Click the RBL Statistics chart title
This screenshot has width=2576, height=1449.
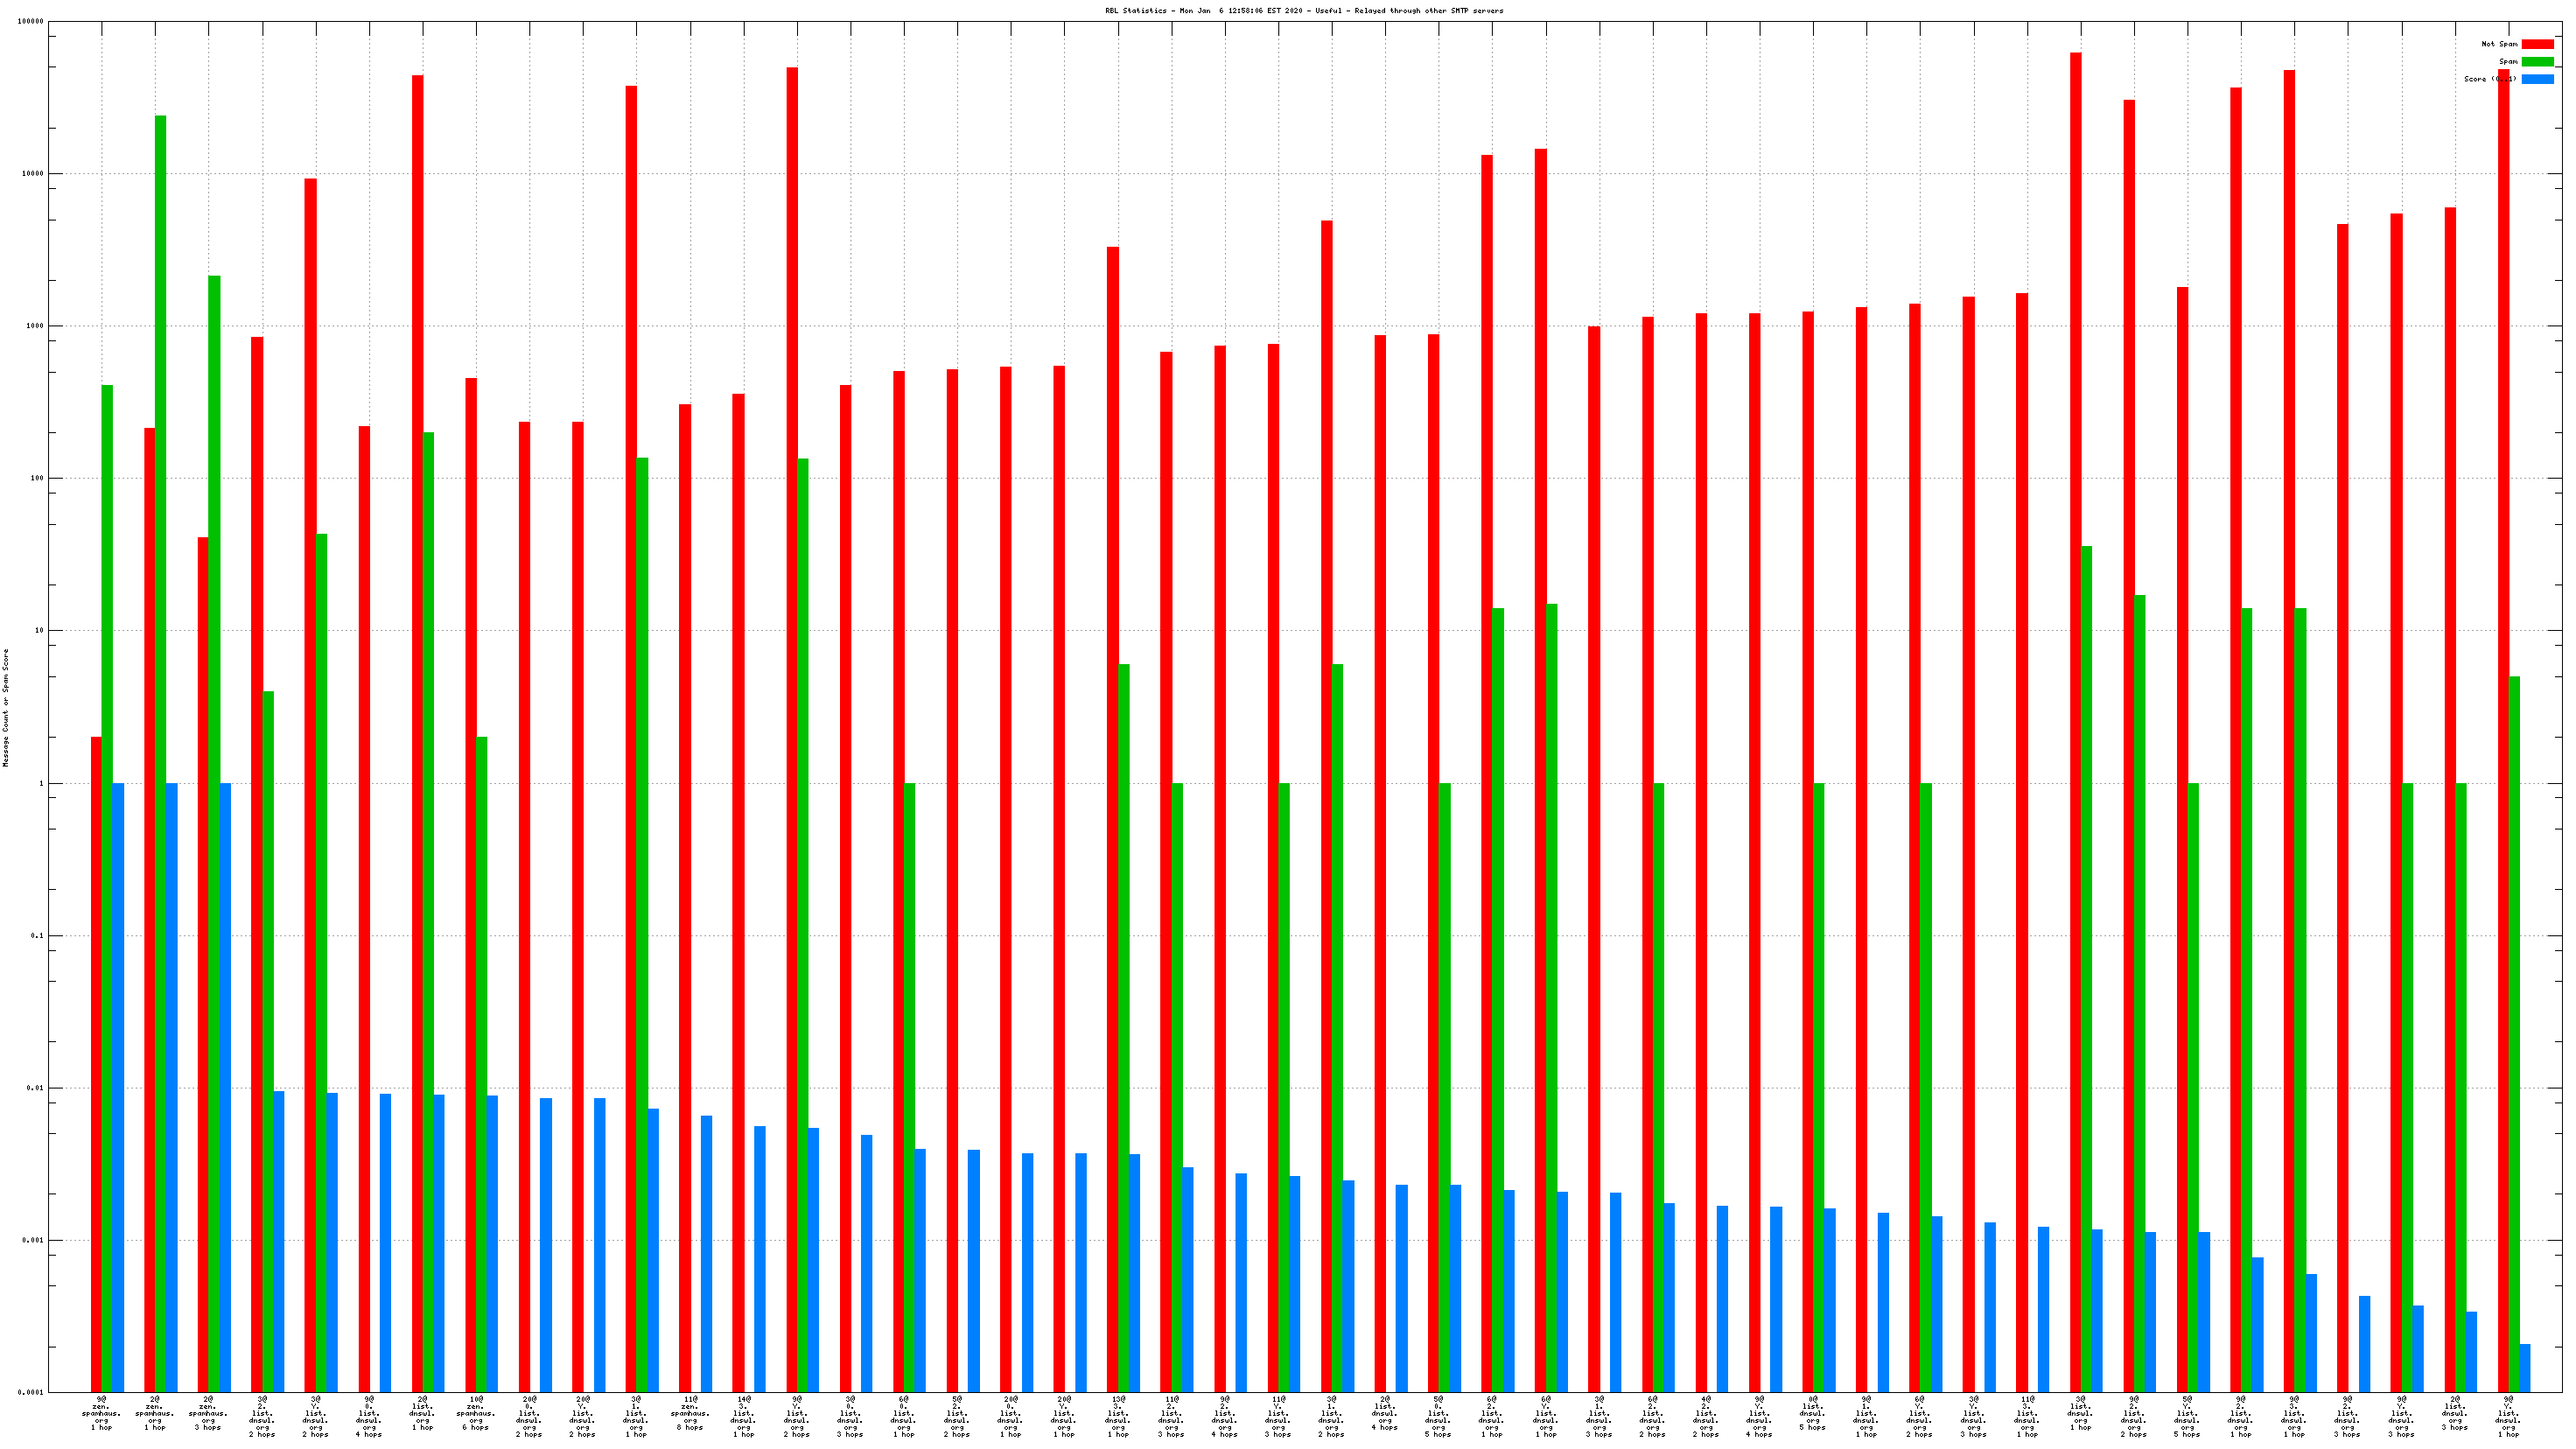[x=1303, y=11]
